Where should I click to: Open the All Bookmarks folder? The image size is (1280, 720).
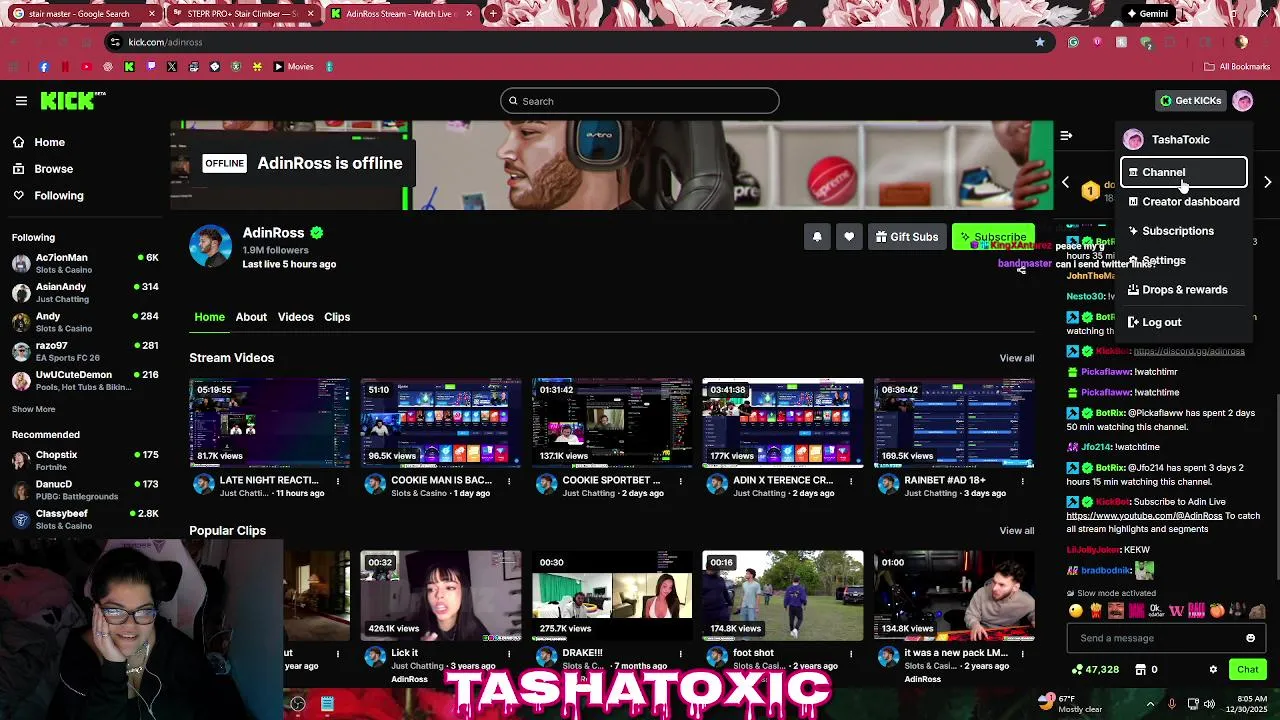click(1237, 67)
